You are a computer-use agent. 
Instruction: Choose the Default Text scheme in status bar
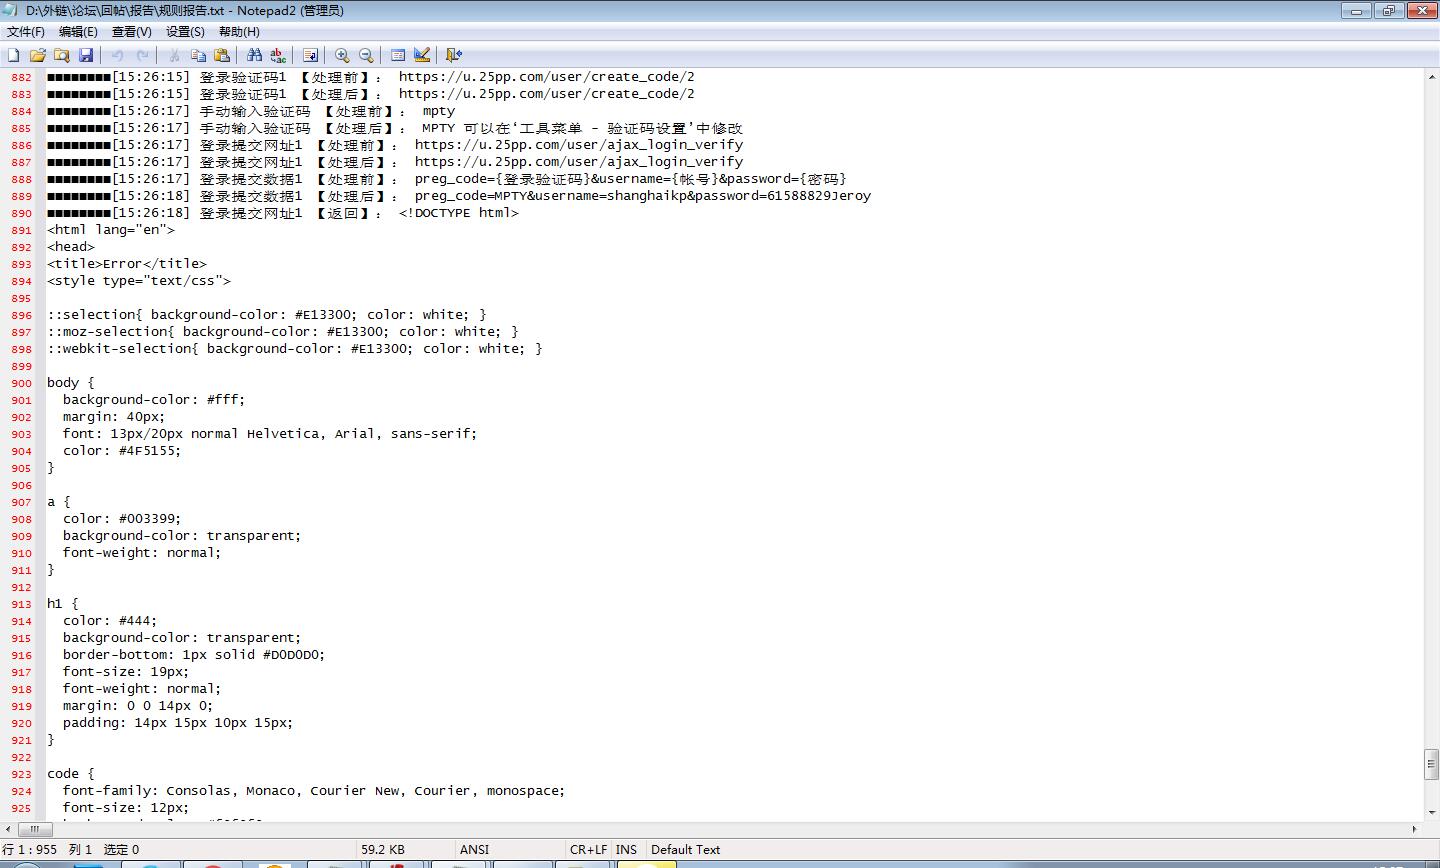tap(685, 849)
